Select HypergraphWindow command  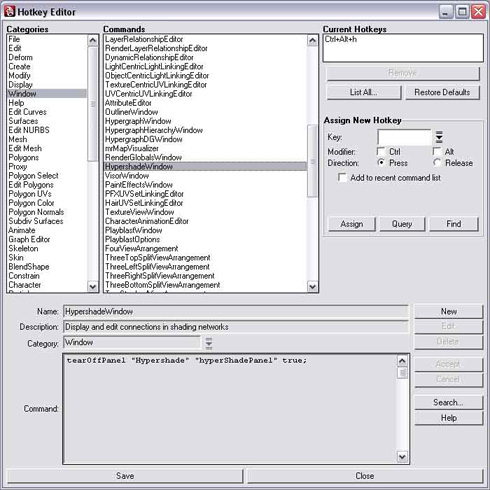point(205,121)
